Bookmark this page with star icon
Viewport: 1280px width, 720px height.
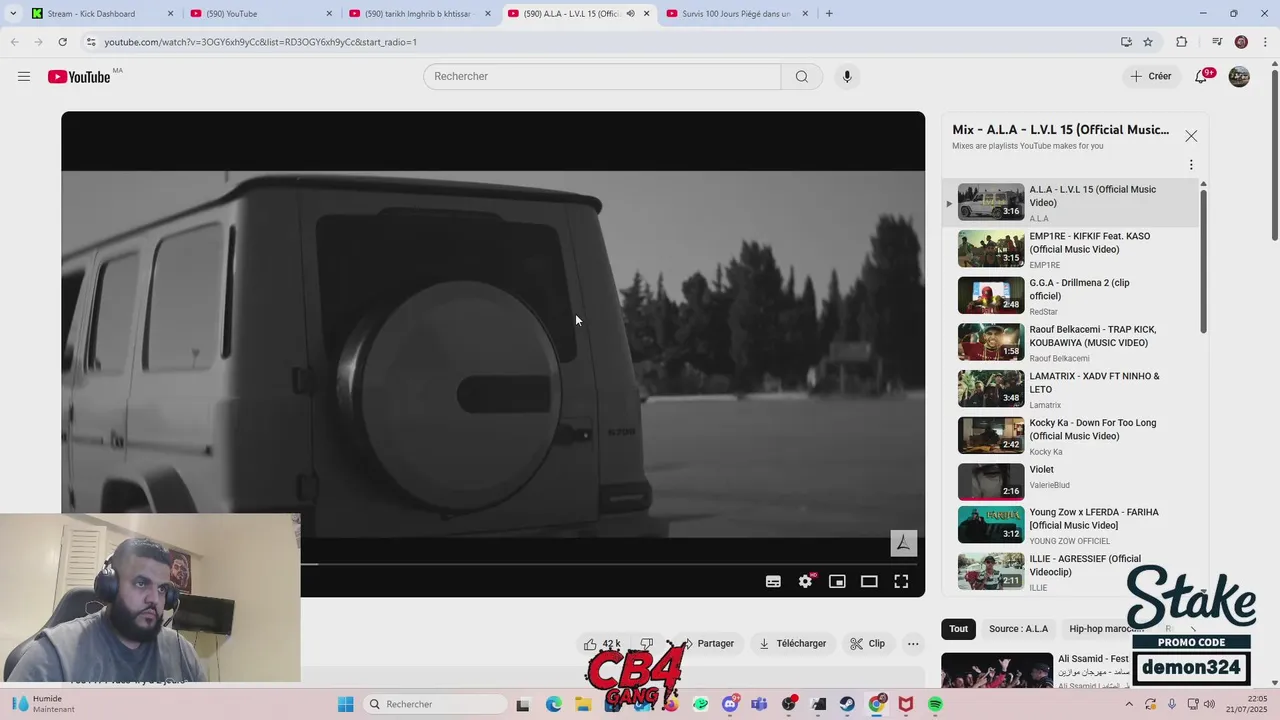[1148, 42]
